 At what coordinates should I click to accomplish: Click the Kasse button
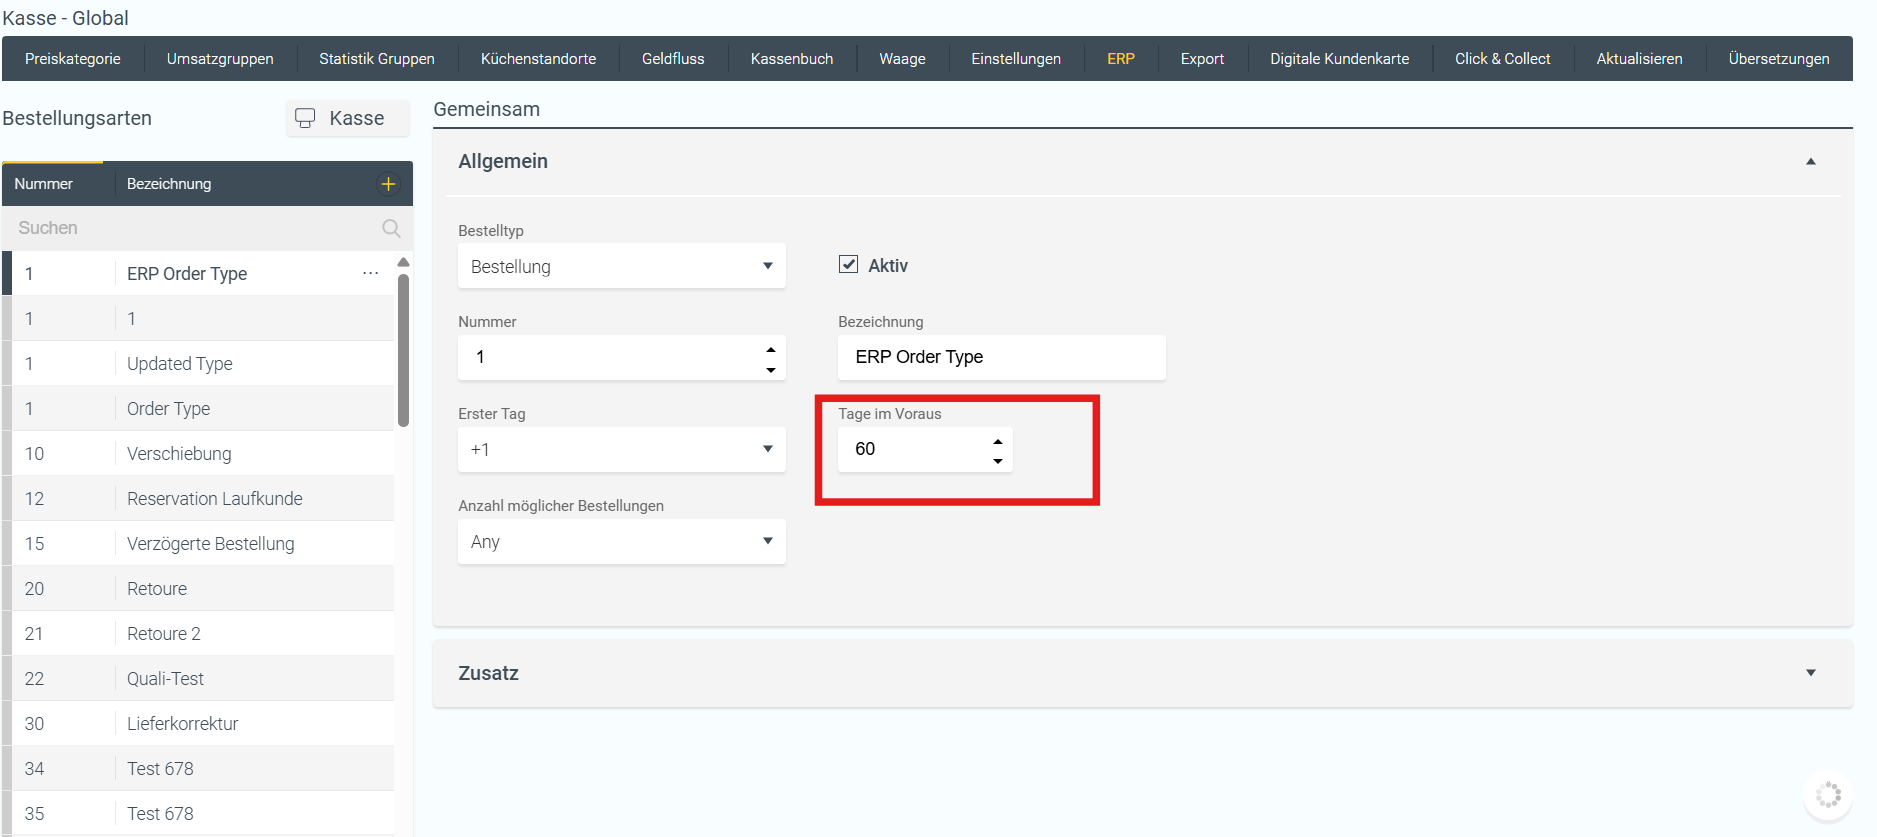(x=348, y=118)
